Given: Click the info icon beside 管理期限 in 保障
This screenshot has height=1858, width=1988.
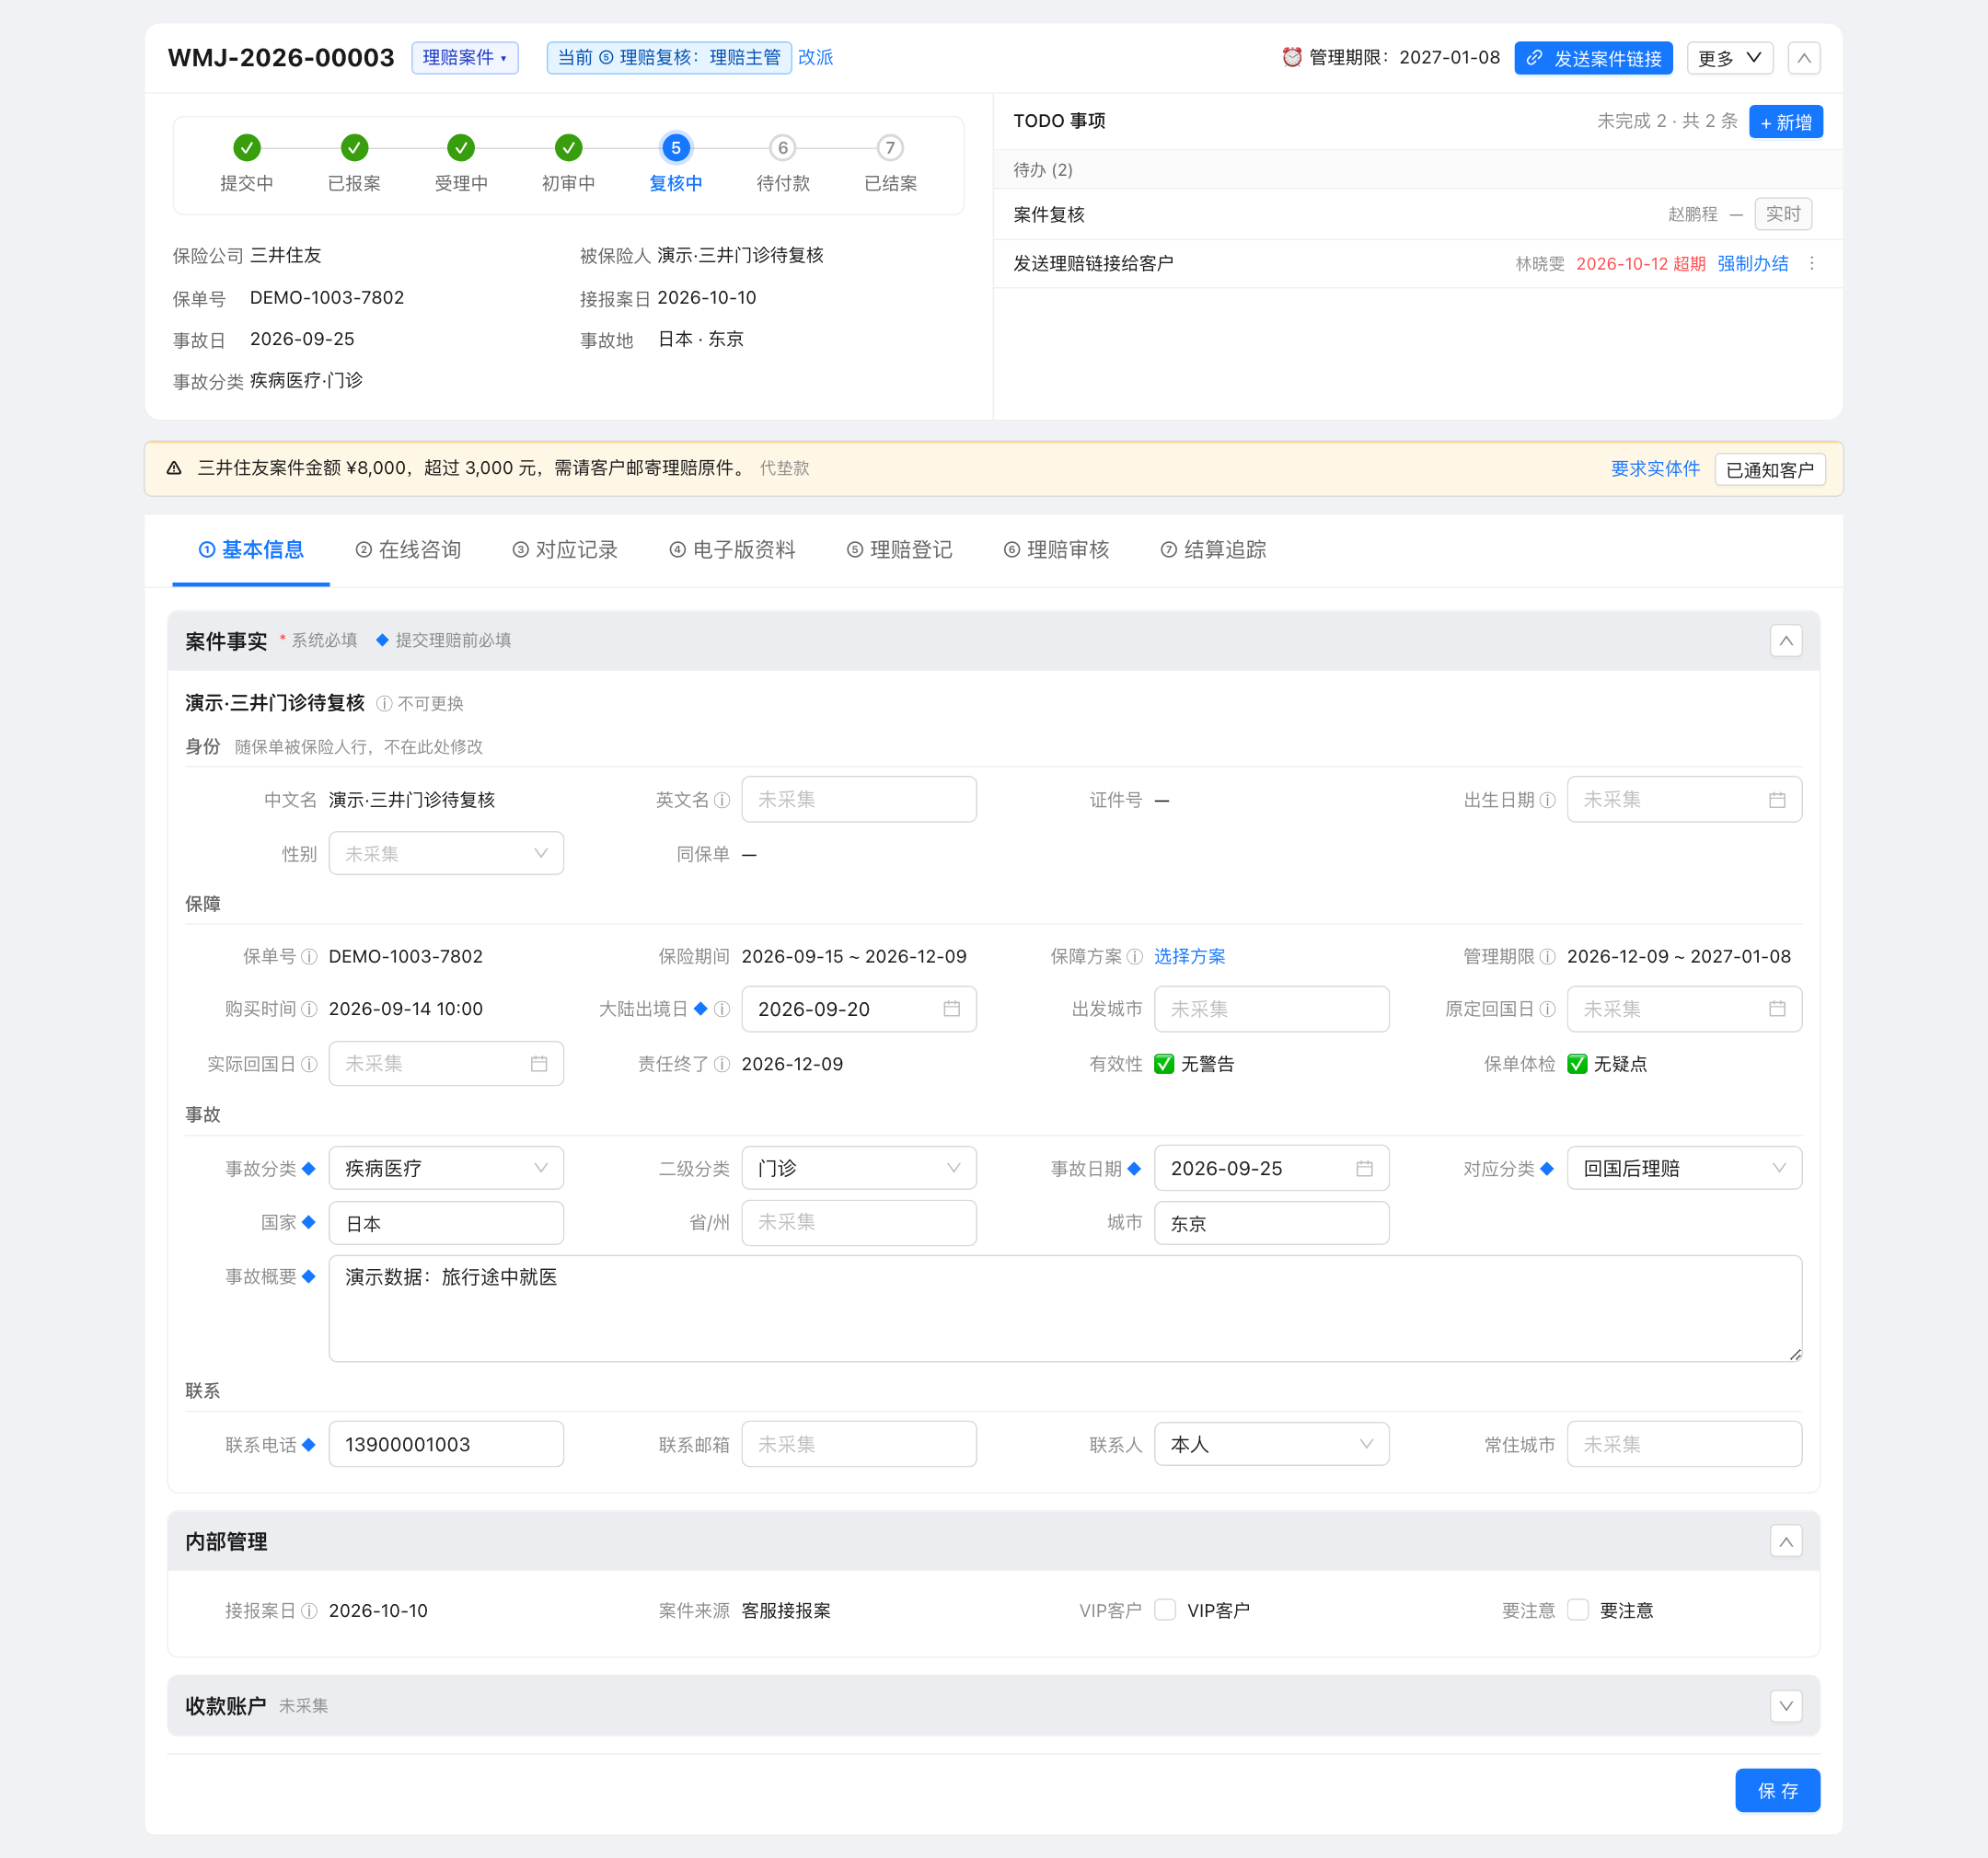Looking at the screenshot, I should pos(1547,957).
